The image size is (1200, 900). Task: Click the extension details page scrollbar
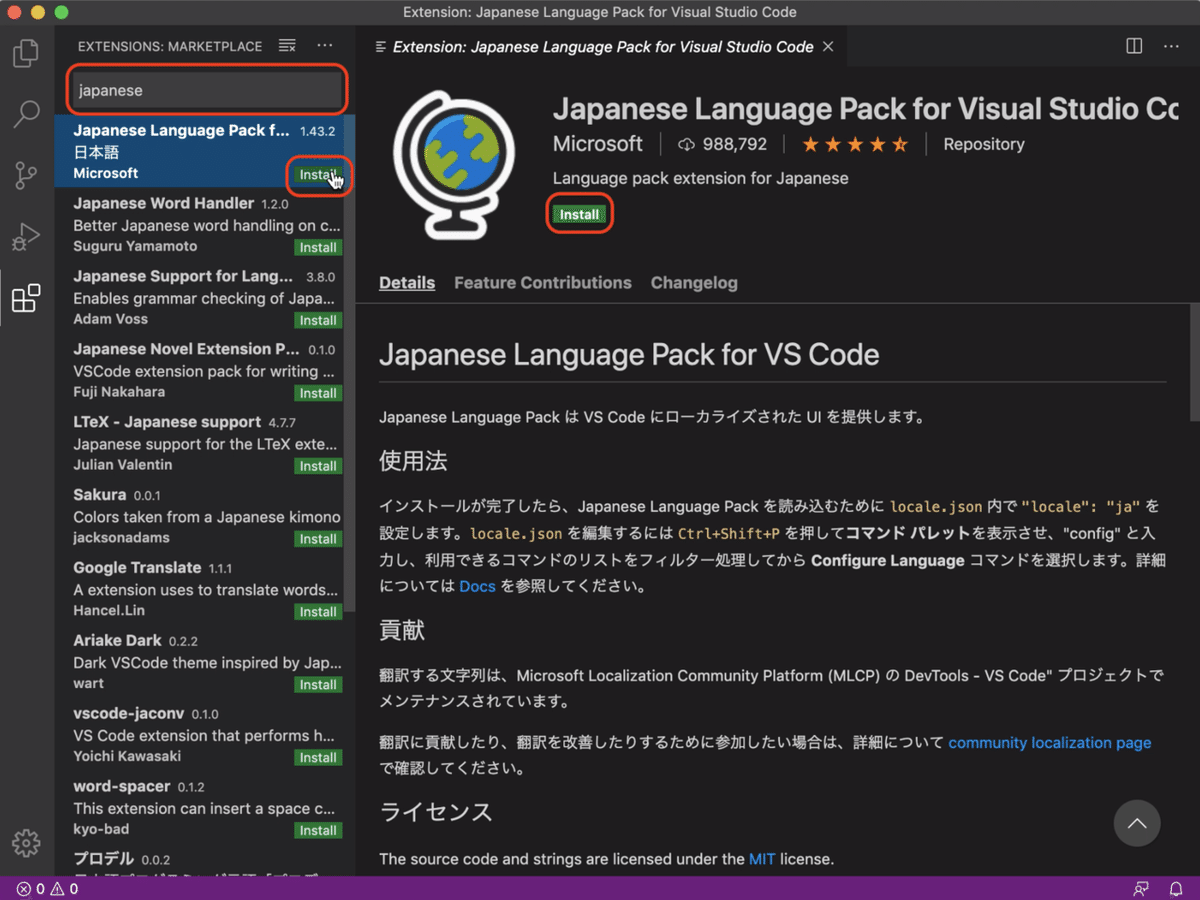pos(1194,362)
